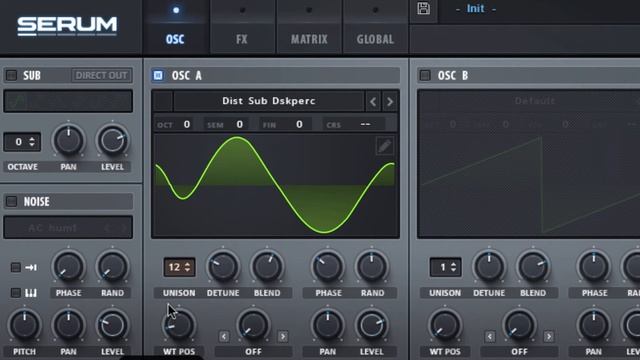Click OSC A LEVEL knob
The height and width of the screenshot is (360, 640).
(371, 325)
